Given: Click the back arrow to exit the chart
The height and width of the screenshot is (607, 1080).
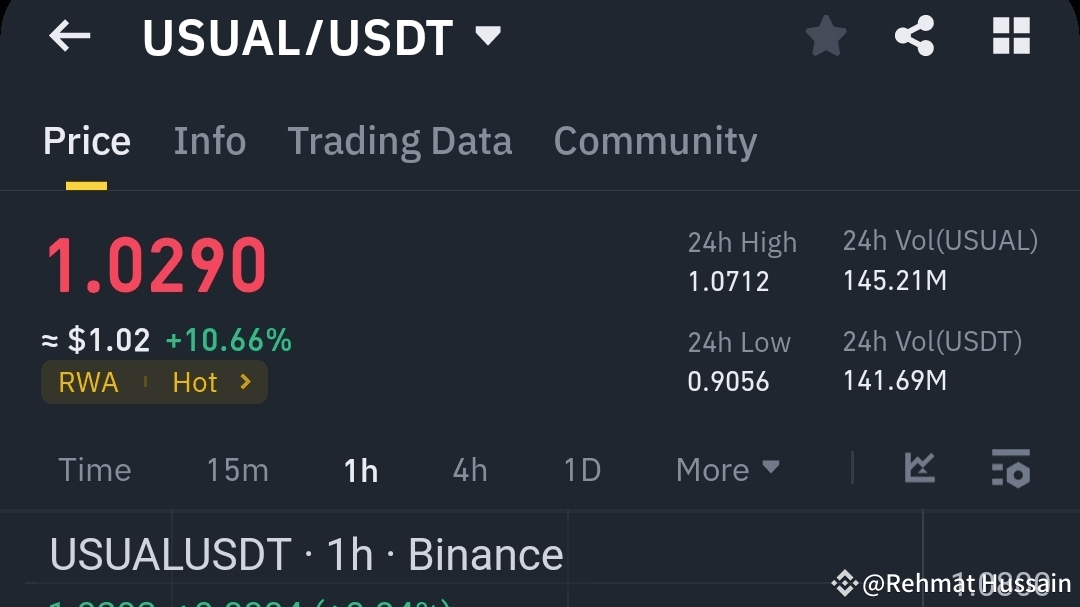Looking at the screenshot, I should tap(68, 36).
